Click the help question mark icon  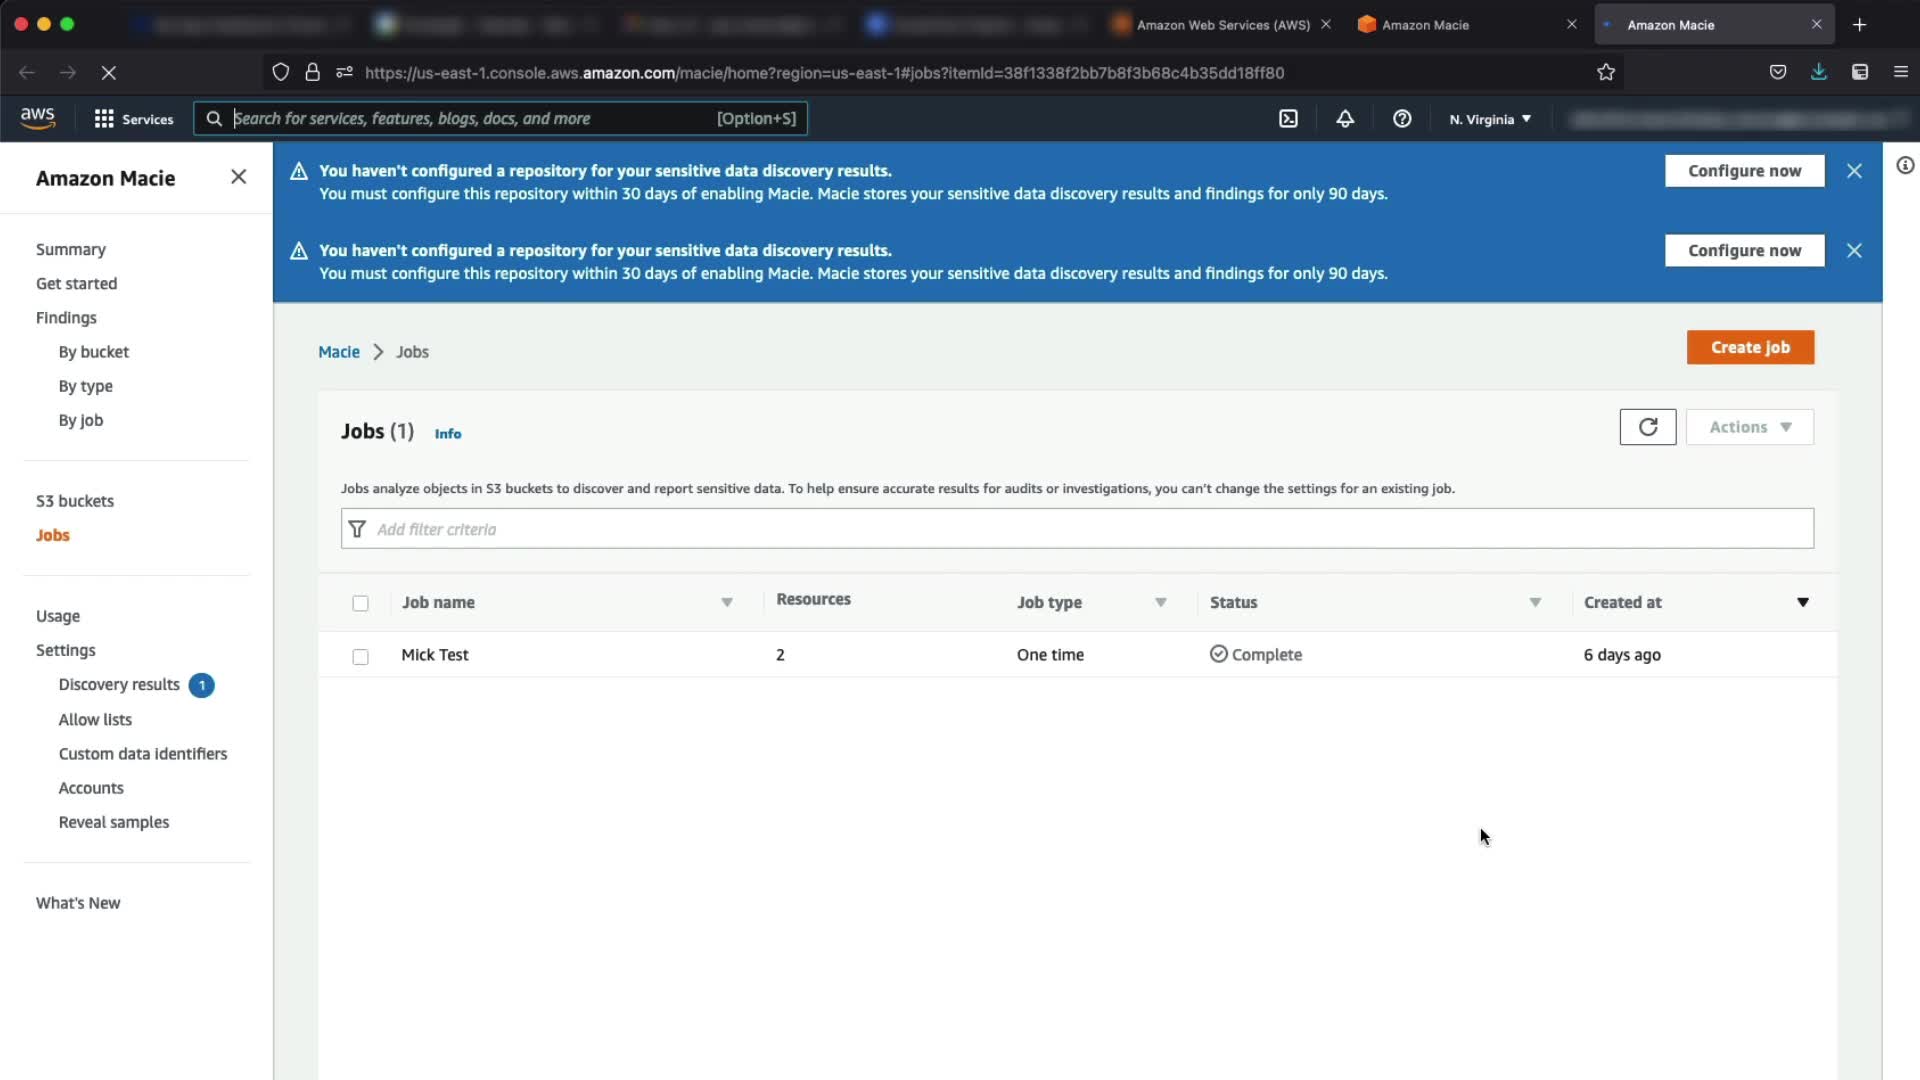(1402, 119)
